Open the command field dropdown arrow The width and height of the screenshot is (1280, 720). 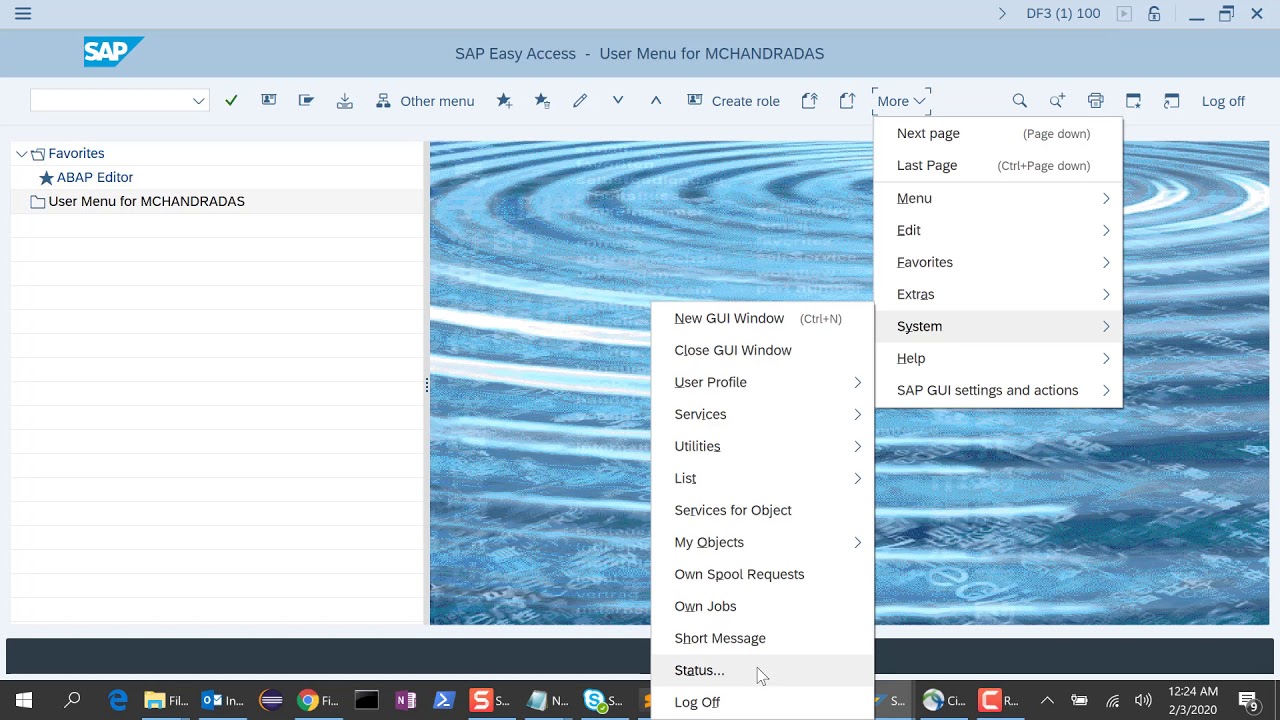[199, 100]
